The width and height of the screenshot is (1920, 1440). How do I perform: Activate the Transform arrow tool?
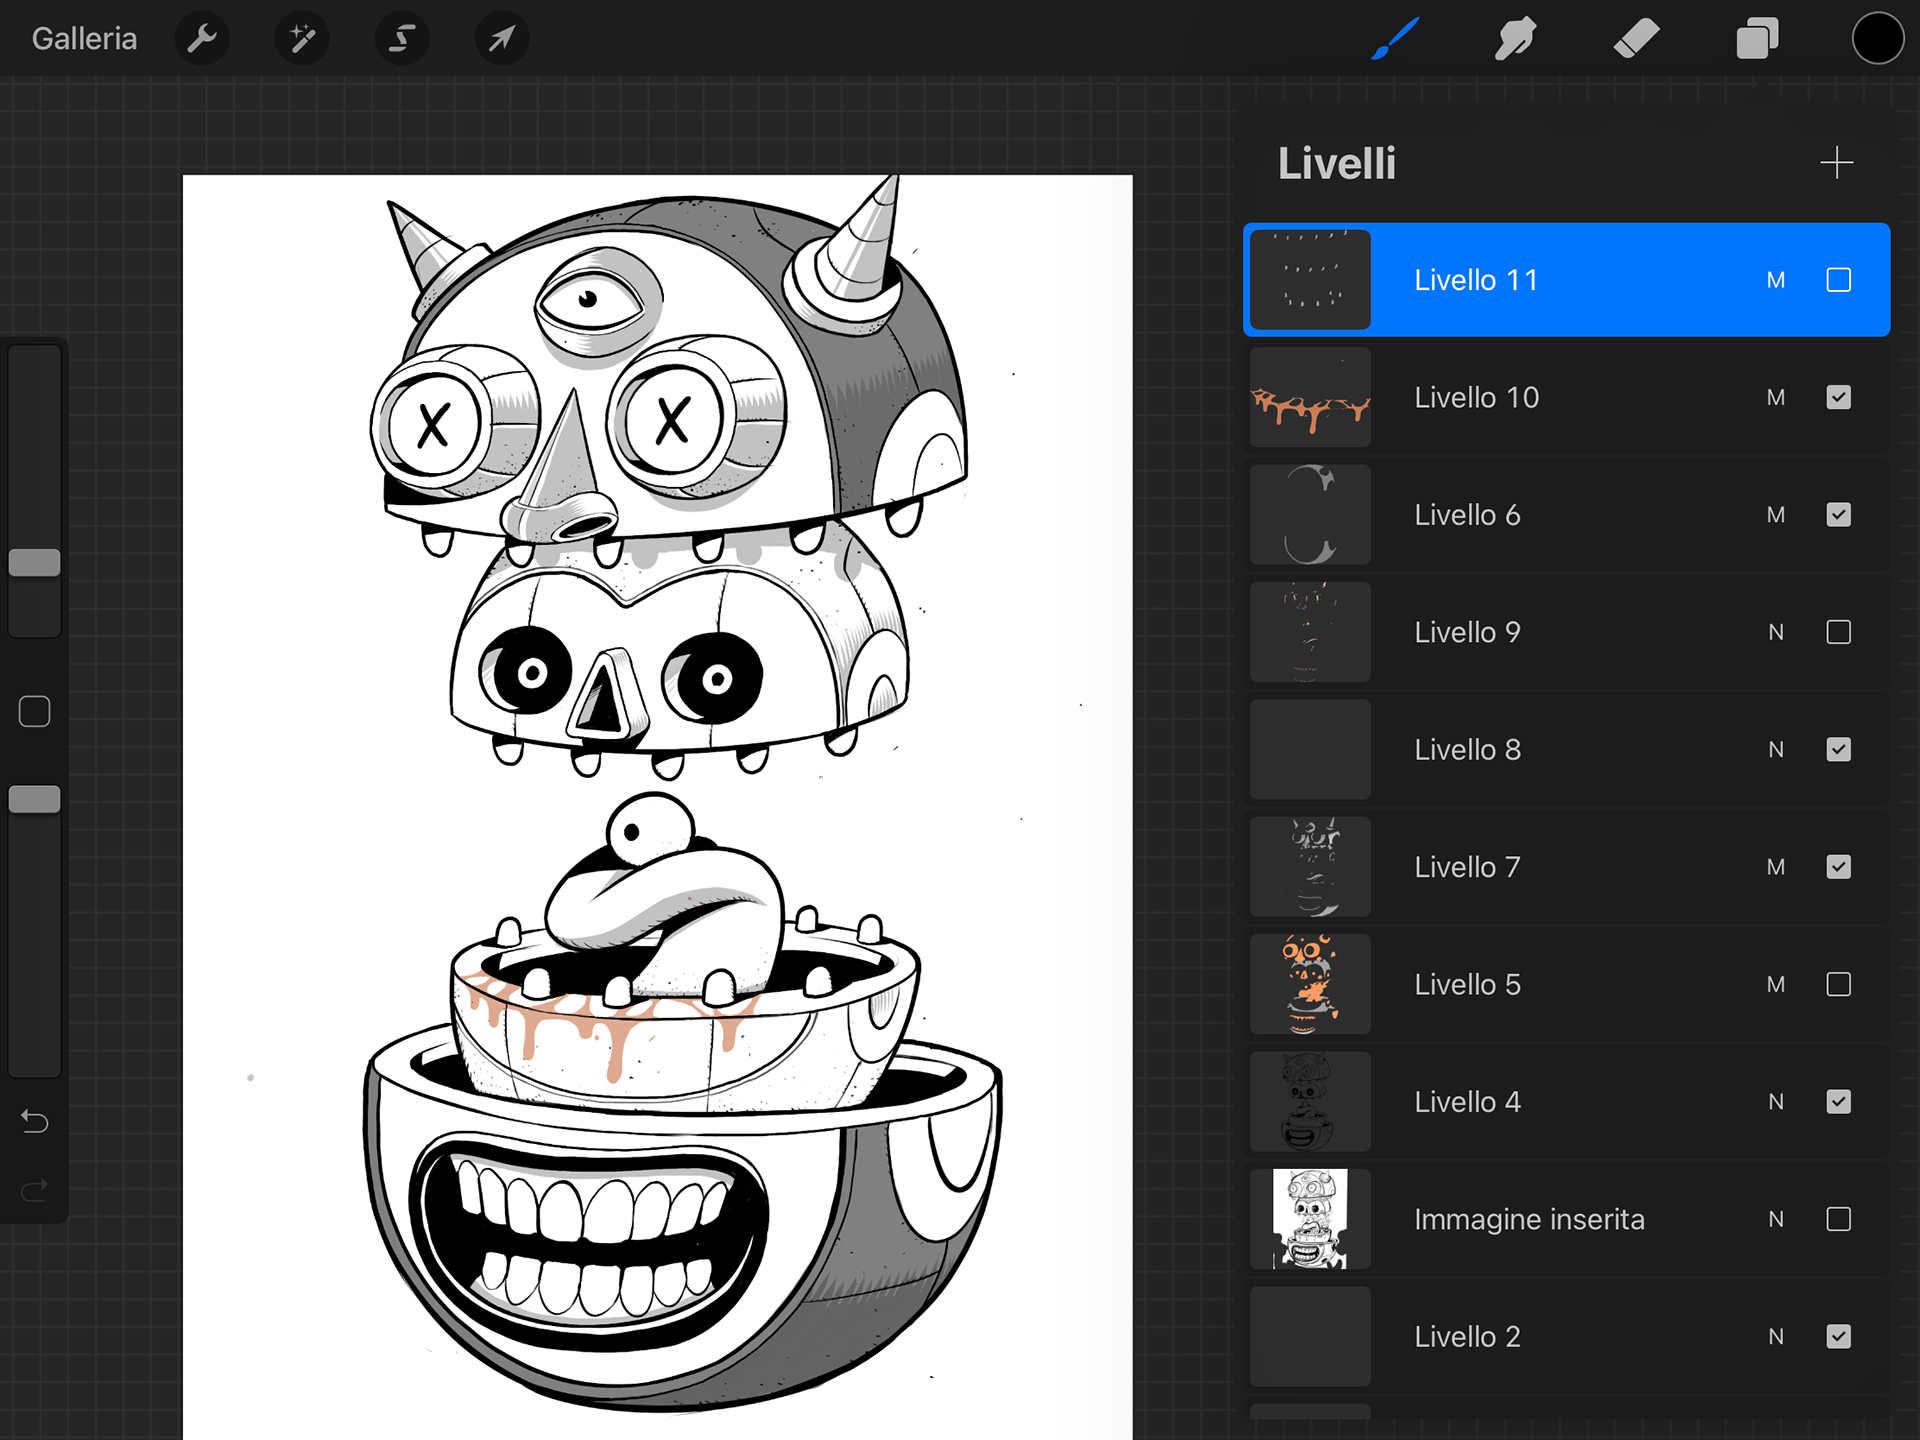(501, 39)
